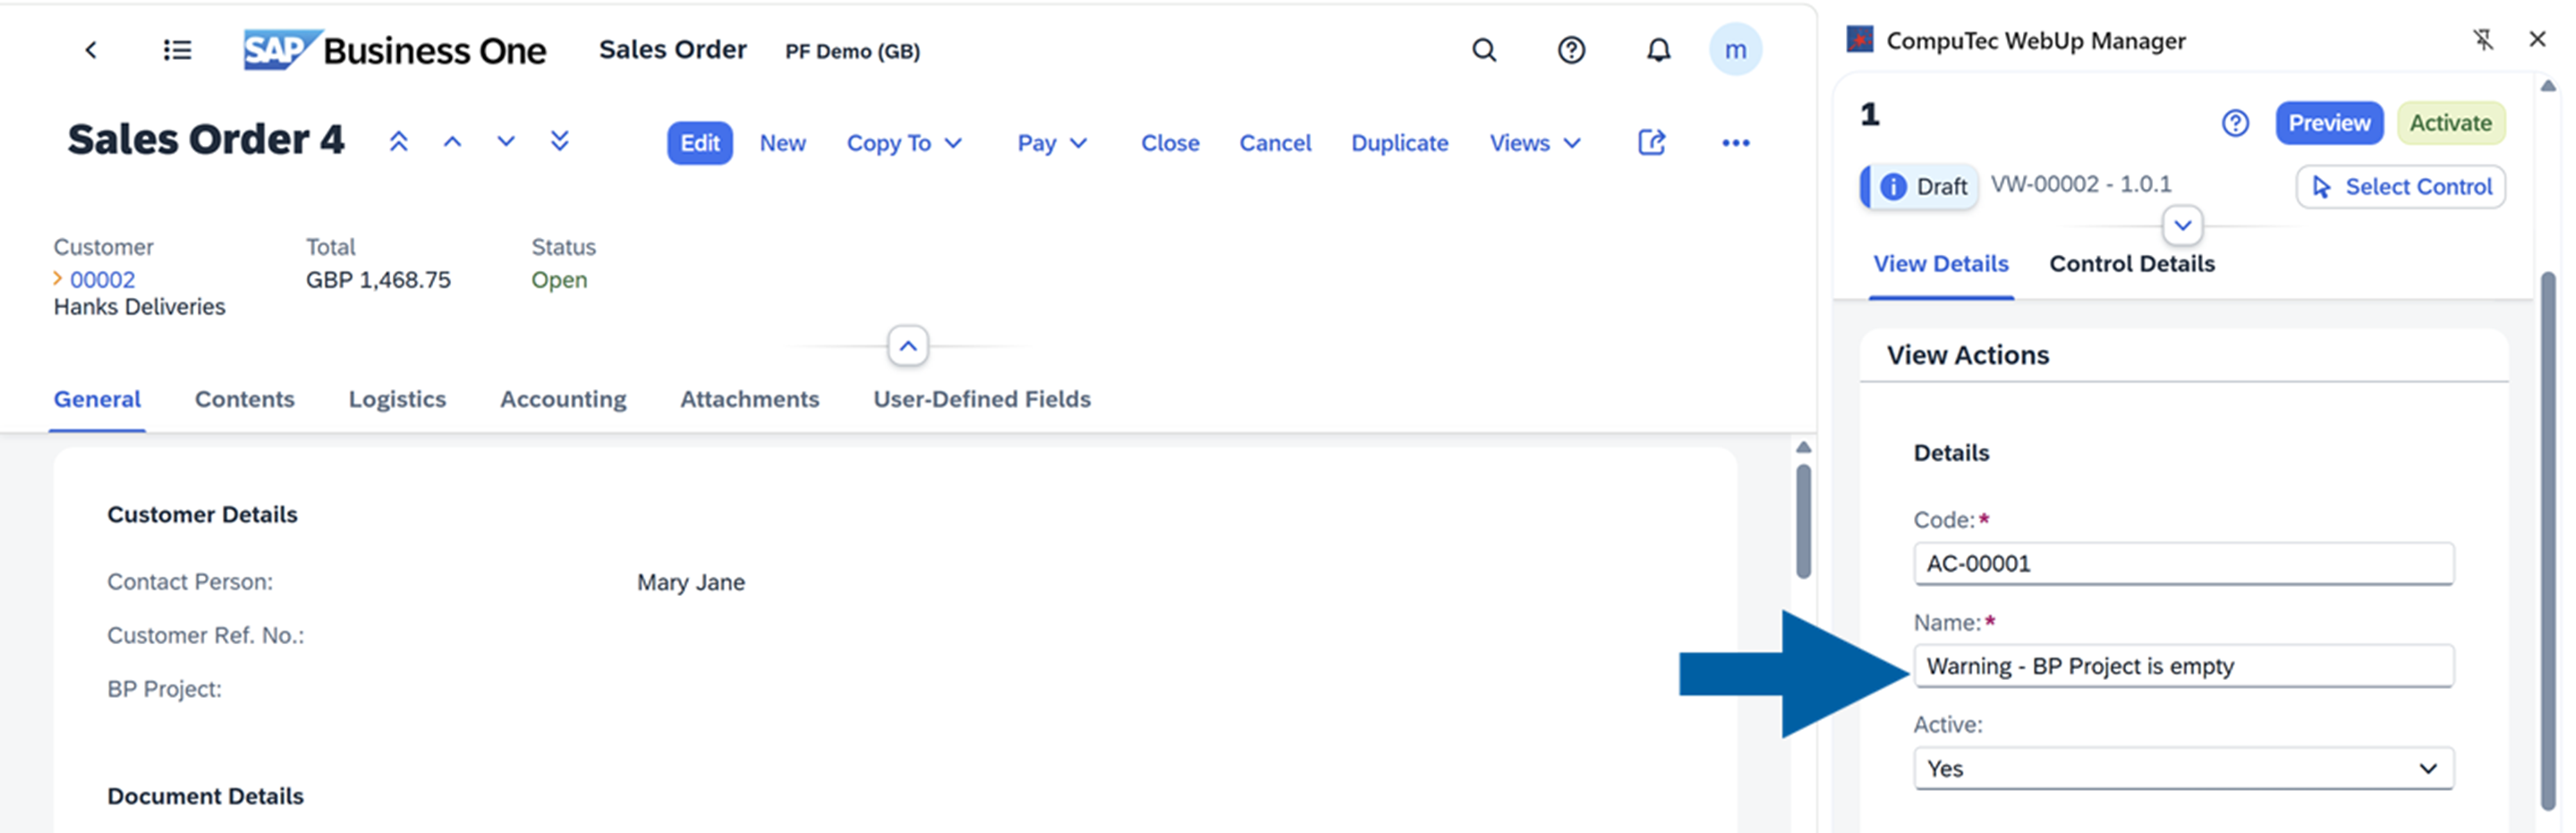Click the search magnifier icon
This screenshot has width=2576, height=833.
coord(1484,50)
